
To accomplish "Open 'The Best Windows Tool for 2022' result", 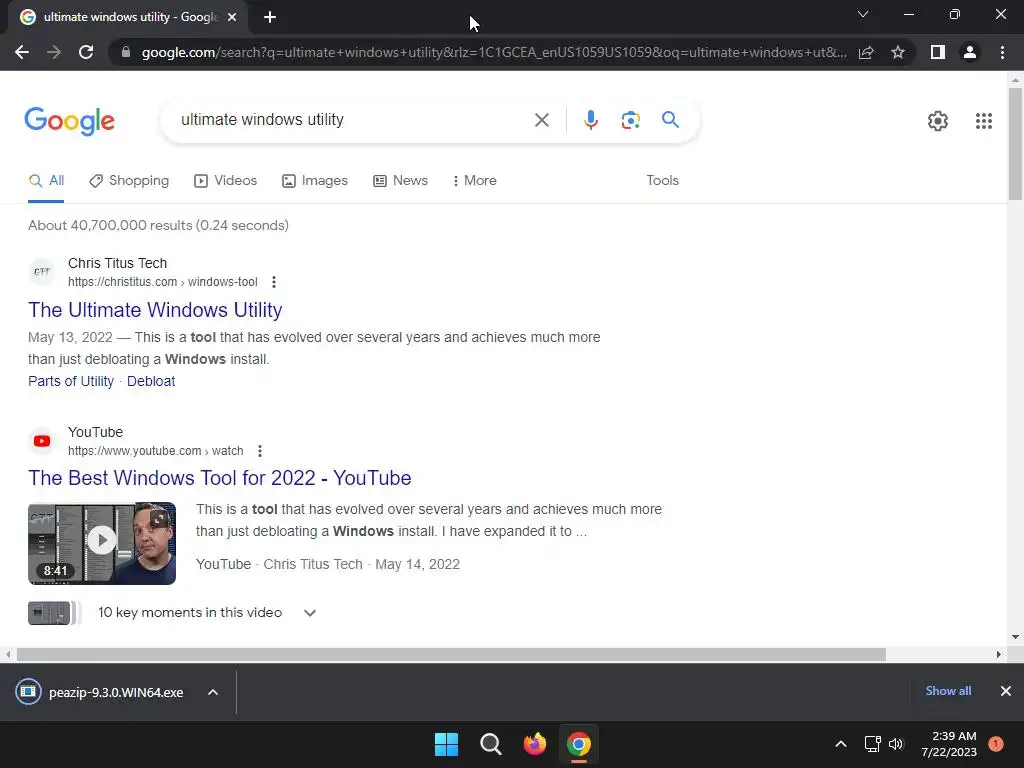I will (219, 478).
